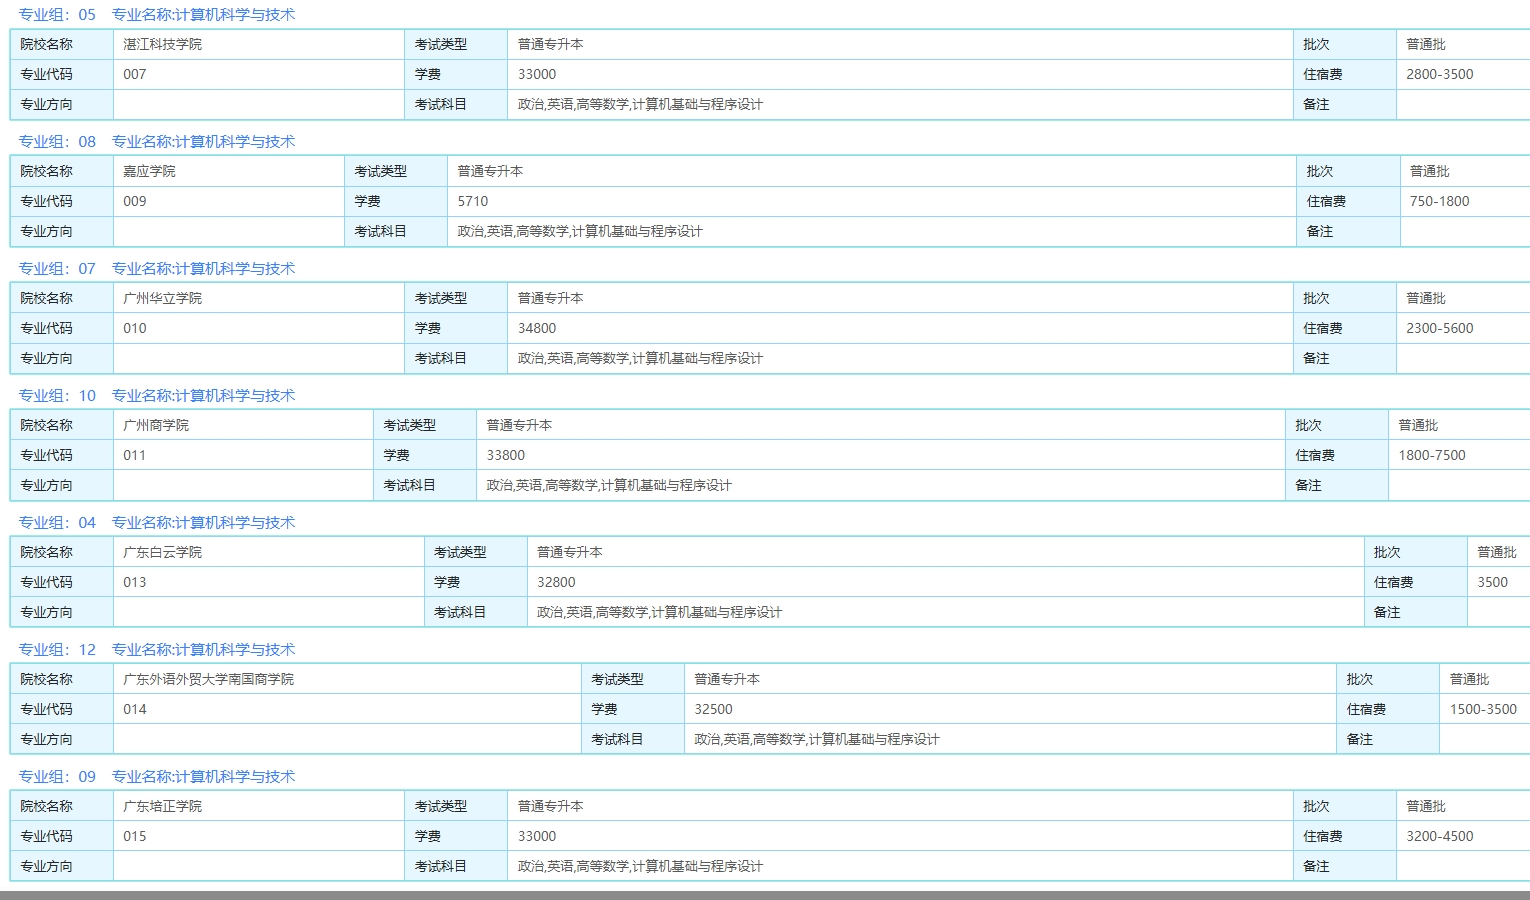This screenshot has width=1530, height=900.
Task: Click the horizontal scrollbar at page bottom
Action: coord(765,895)
